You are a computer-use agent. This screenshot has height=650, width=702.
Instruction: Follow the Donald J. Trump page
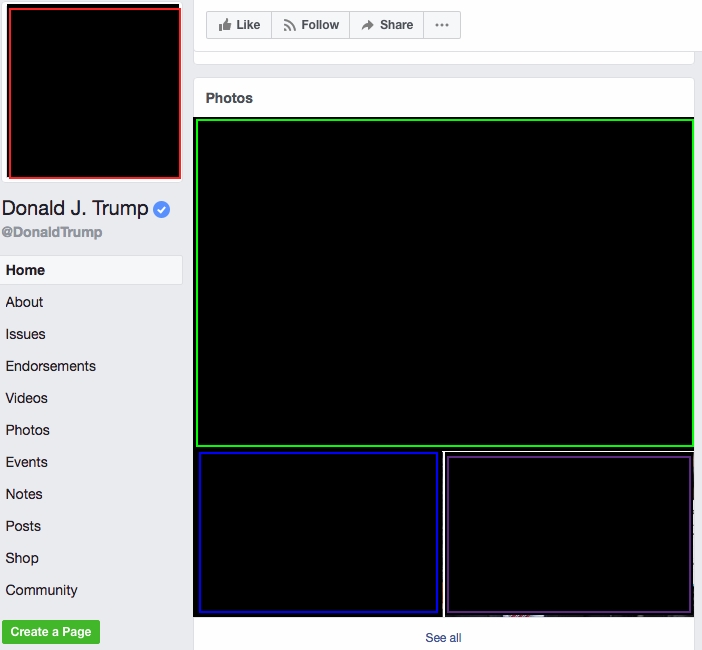[x=311, y=25]
